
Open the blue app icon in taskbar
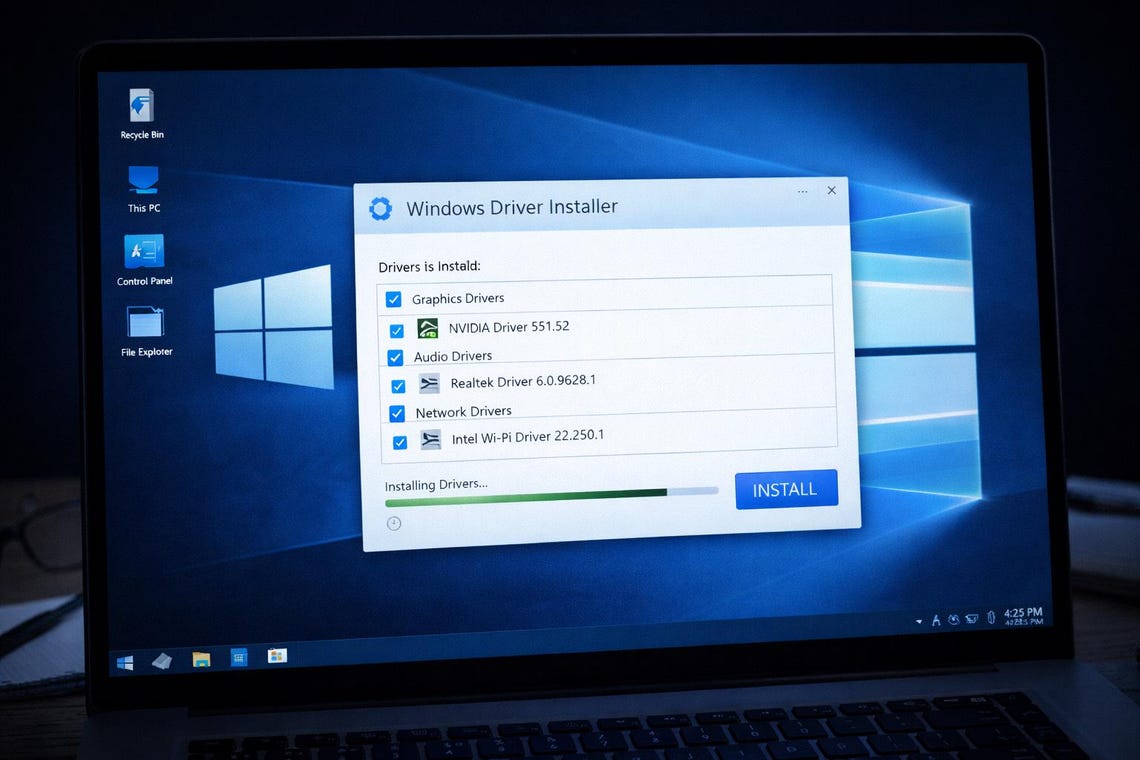point(238,657)
